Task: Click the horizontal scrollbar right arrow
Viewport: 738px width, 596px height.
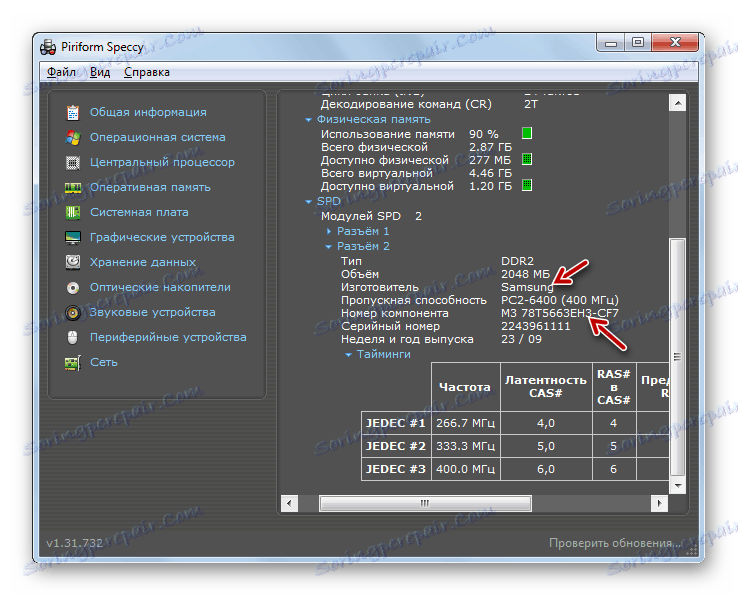Action: click(659, 503)
